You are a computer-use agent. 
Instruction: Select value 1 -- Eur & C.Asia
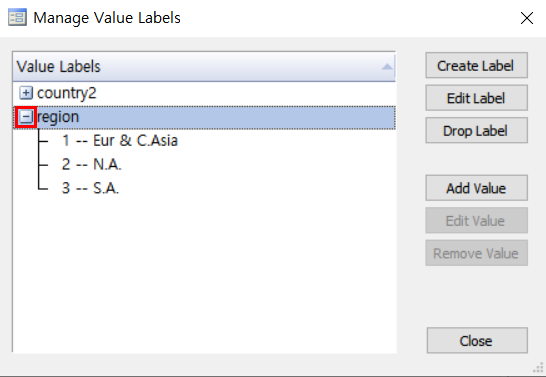pyautogui.click(x=120, y=141)
